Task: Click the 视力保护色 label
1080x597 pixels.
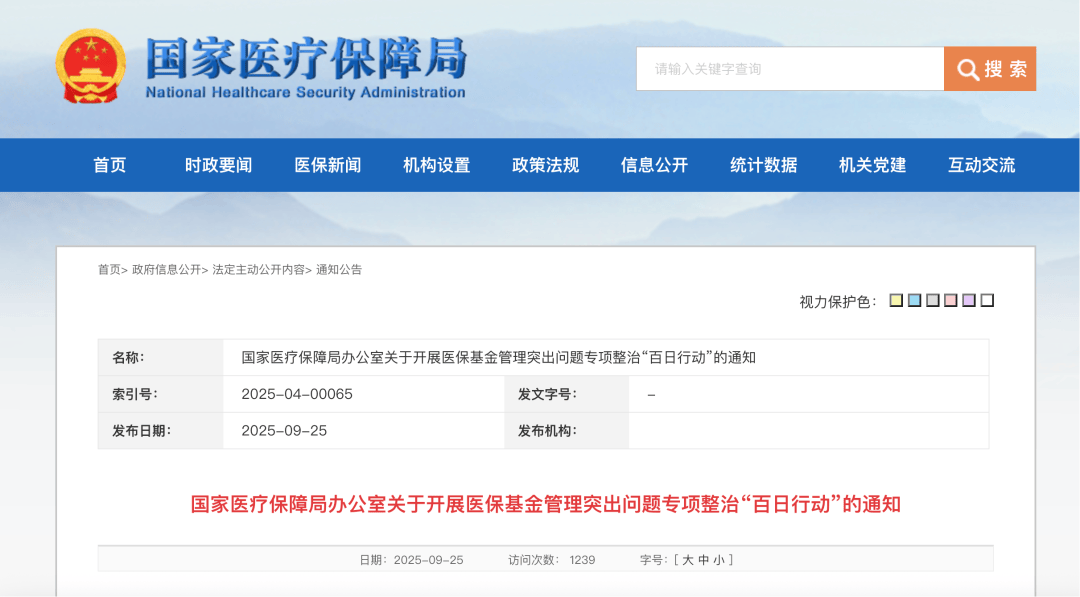Action: [838, 302]
